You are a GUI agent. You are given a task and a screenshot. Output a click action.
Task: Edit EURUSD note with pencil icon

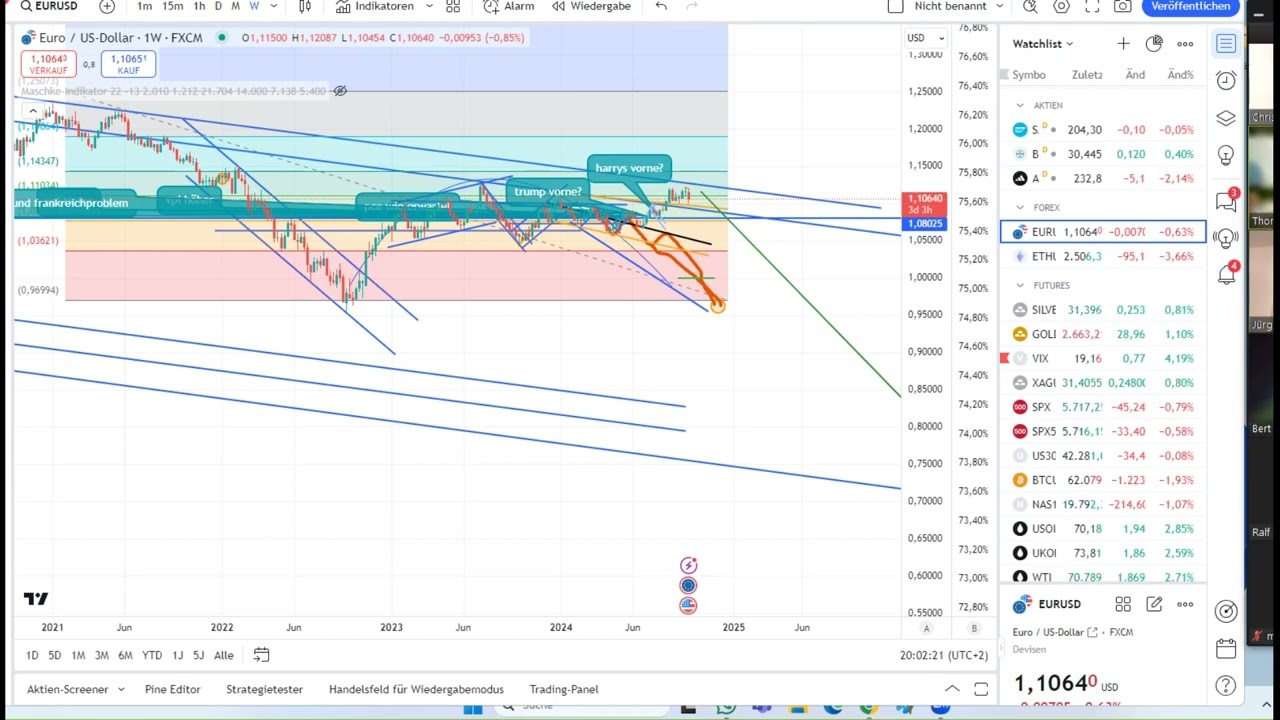[1154, 604]
